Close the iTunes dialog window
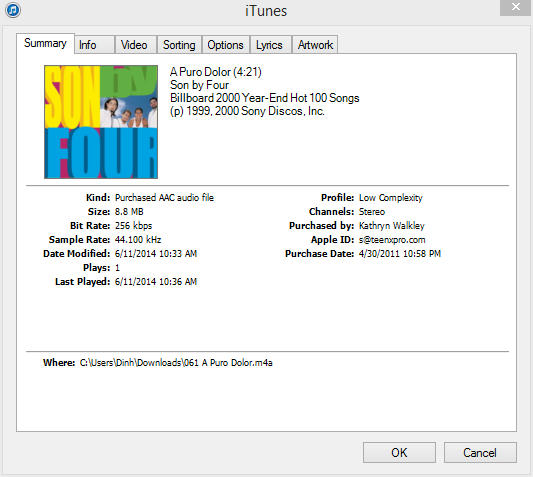Viewport: 533px width, 477px height. (516, 7)
